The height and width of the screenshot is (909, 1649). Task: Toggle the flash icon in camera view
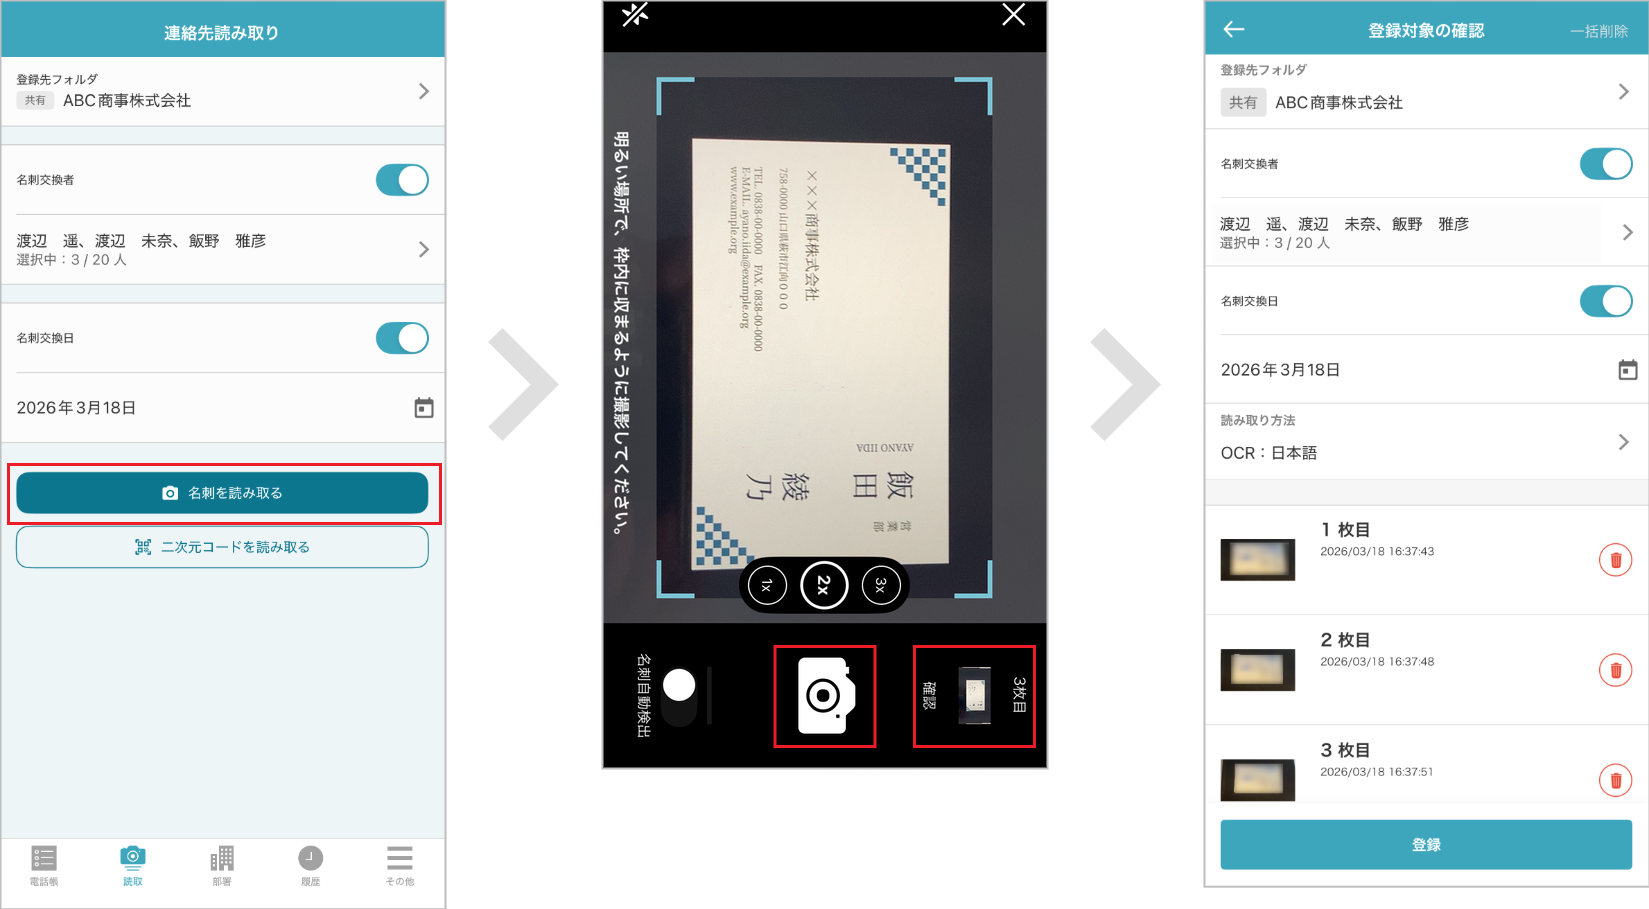635,15
